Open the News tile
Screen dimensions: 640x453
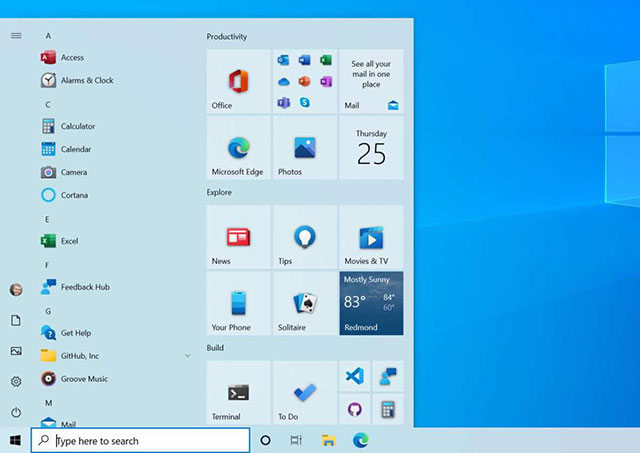point(238,237)
